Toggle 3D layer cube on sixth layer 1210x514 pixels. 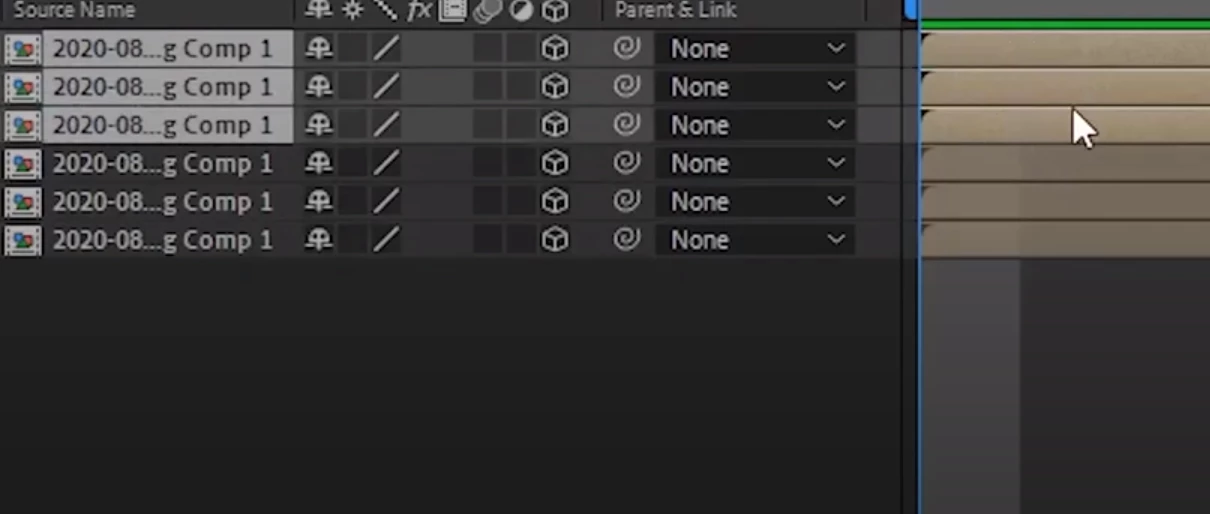[554, 240]
